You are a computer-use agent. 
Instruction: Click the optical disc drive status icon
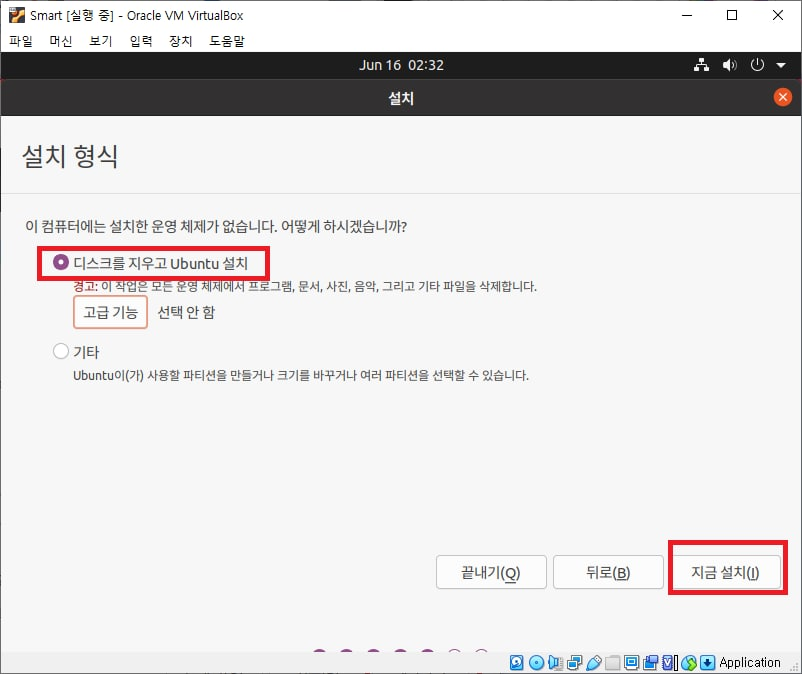click(536, 663)
